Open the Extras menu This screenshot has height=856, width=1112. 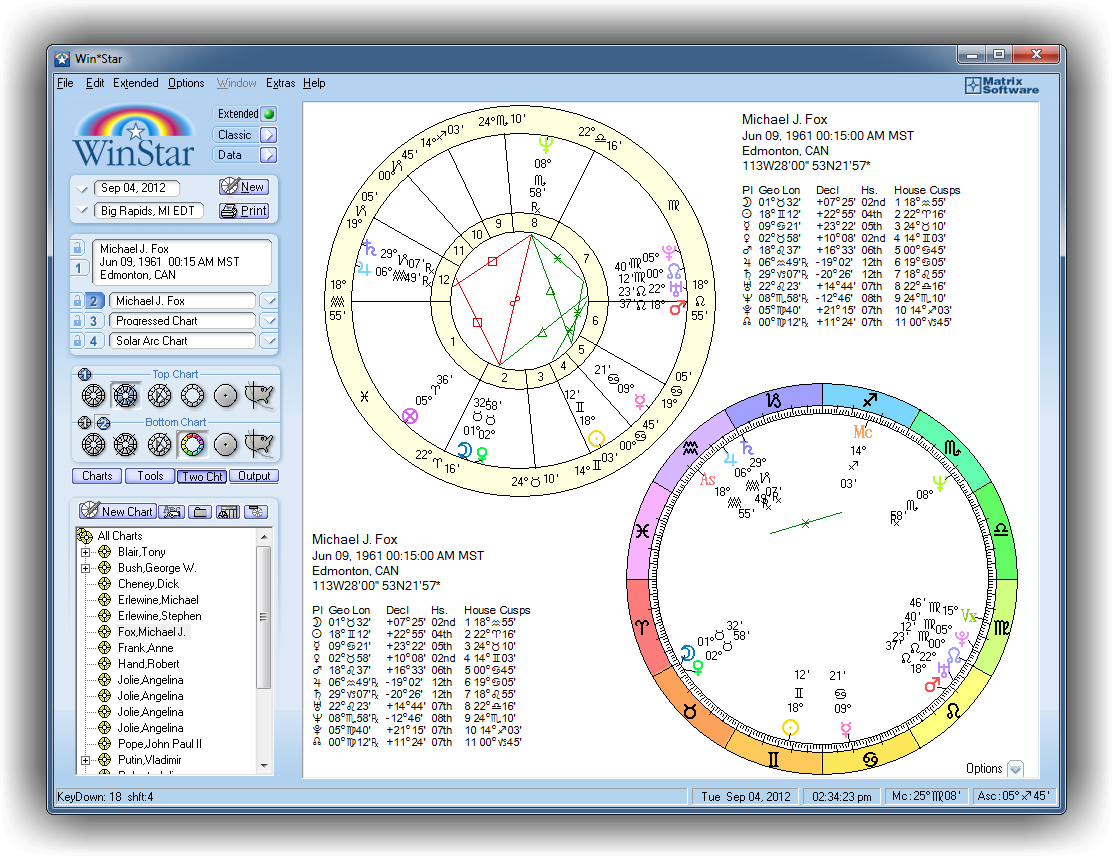pyautogui.click(x=280, y=83)
